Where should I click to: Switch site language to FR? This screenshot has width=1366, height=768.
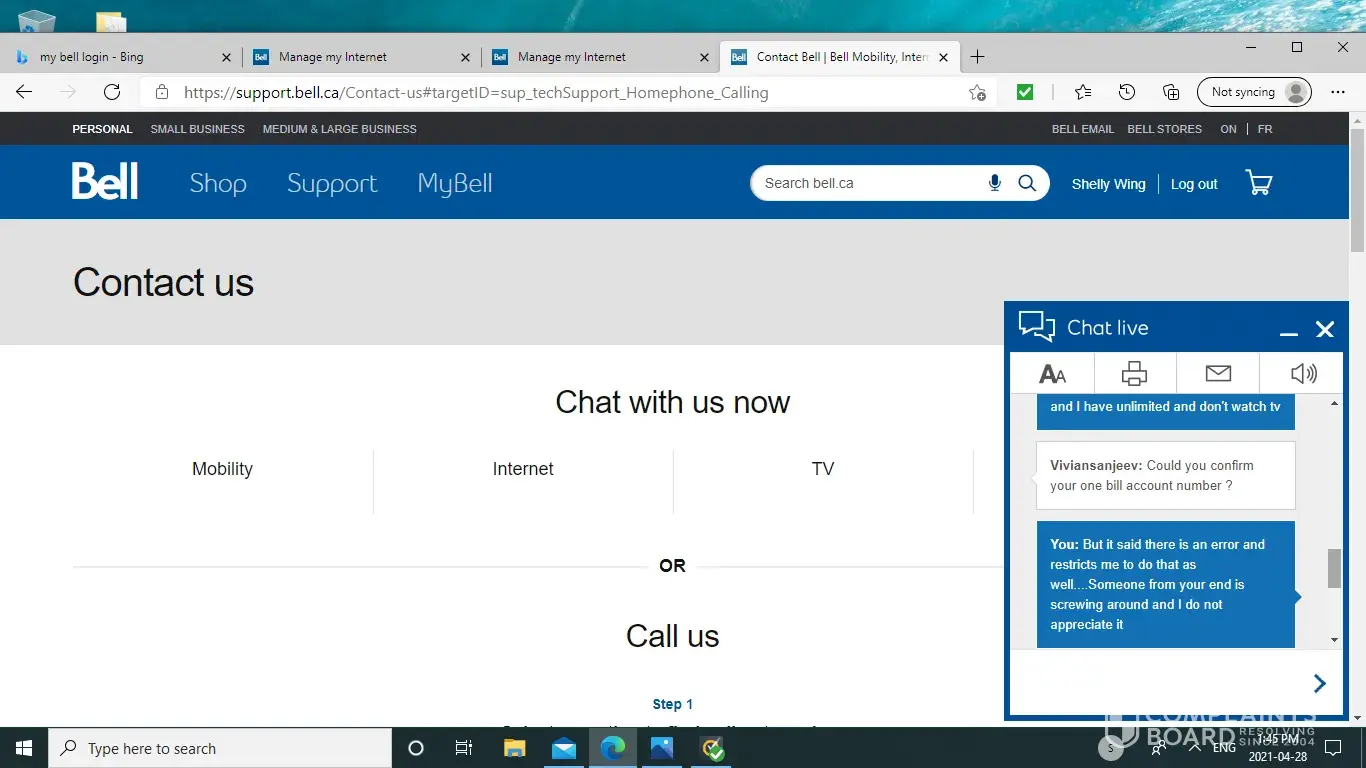point(1265,129)
